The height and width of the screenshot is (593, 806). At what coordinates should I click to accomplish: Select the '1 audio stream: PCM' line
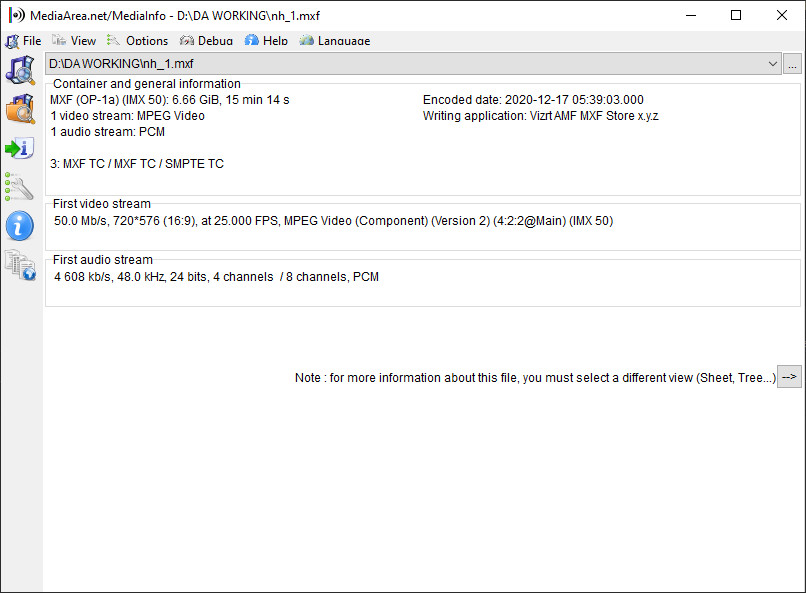(x=107, y=132)
